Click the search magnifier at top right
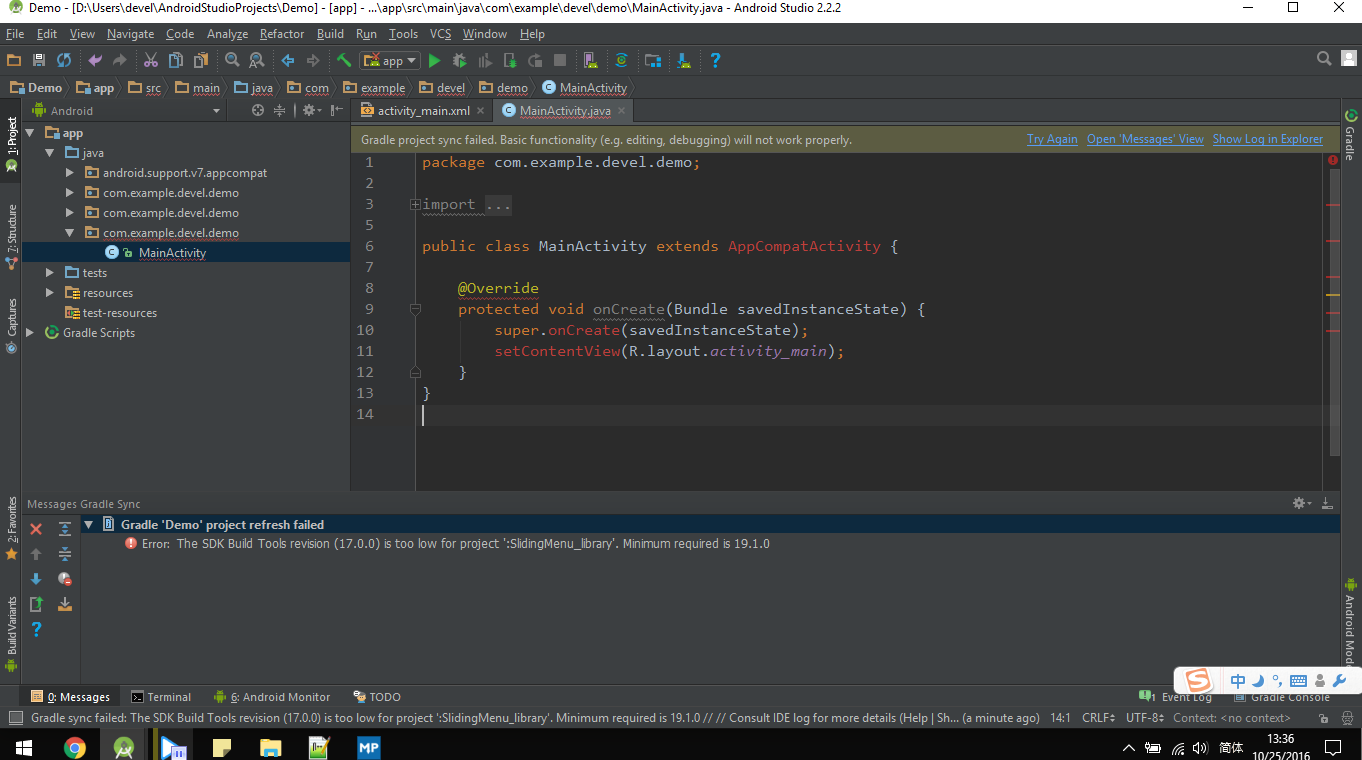Viewport: 1362px width, 760px height. (1324, 59)
